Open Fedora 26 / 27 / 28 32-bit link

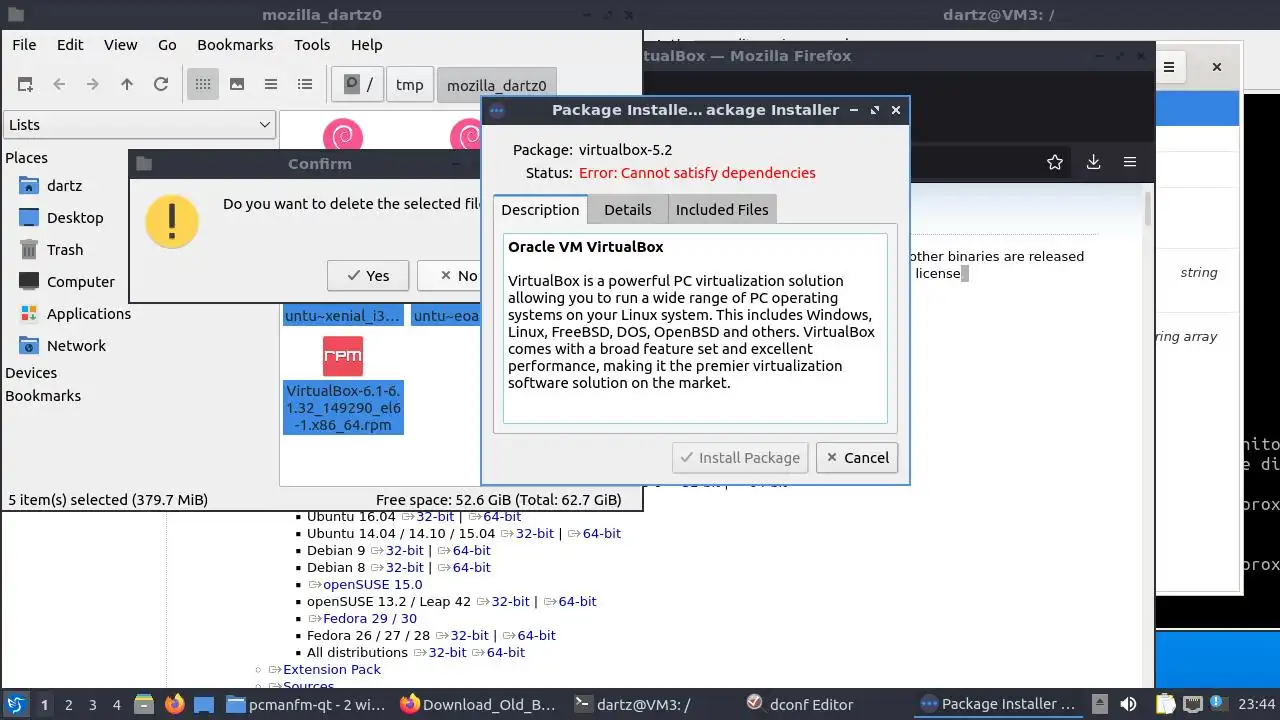pos(469,636)
